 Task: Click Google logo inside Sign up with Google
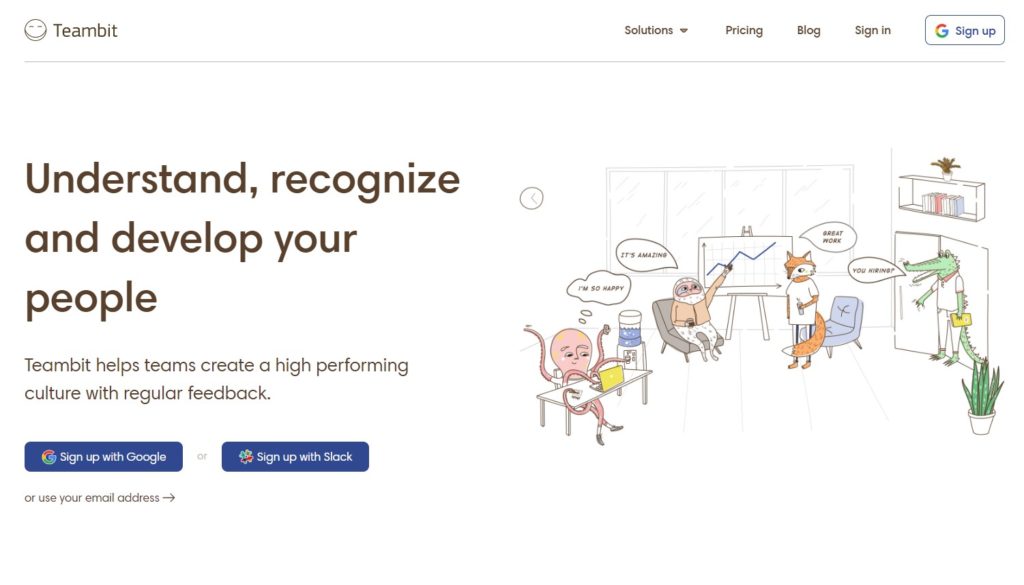49,457
